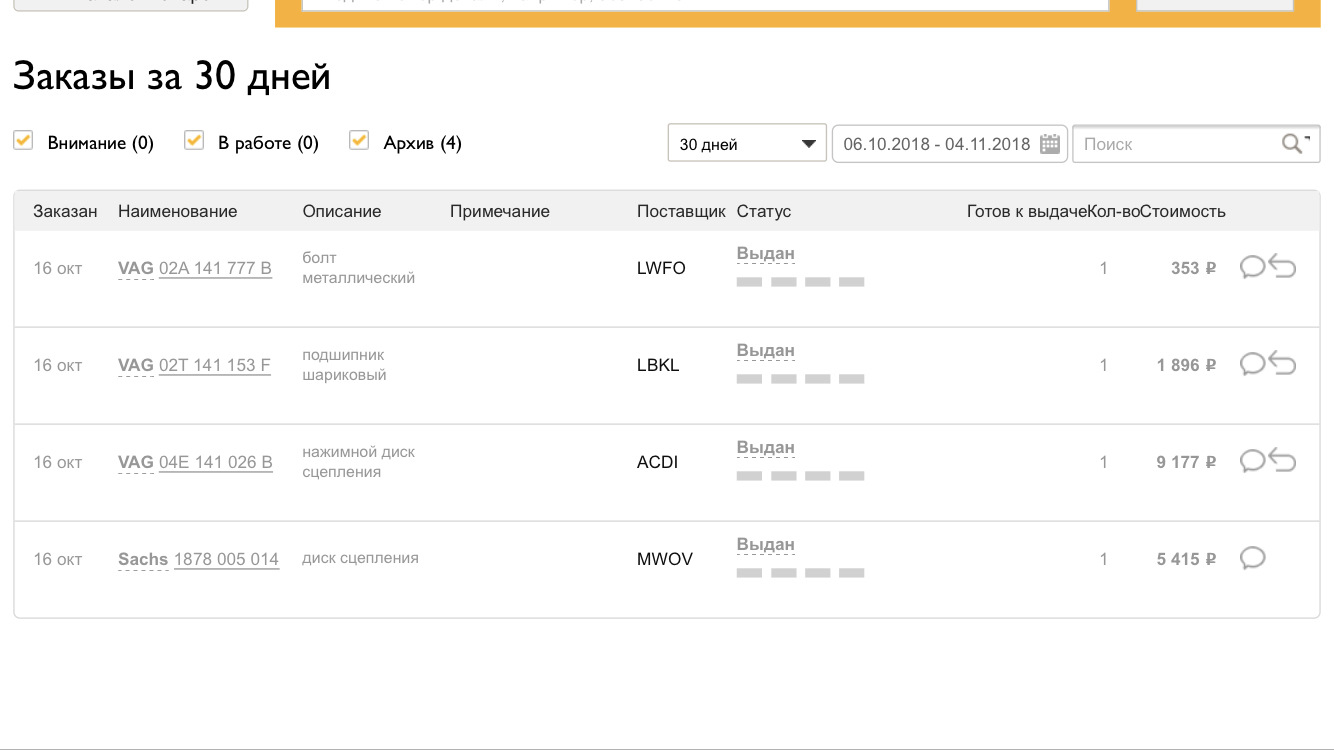This screenshot has height=750, width=1334.
Task: Open part number link 1878 005 014
Action: 226,559
